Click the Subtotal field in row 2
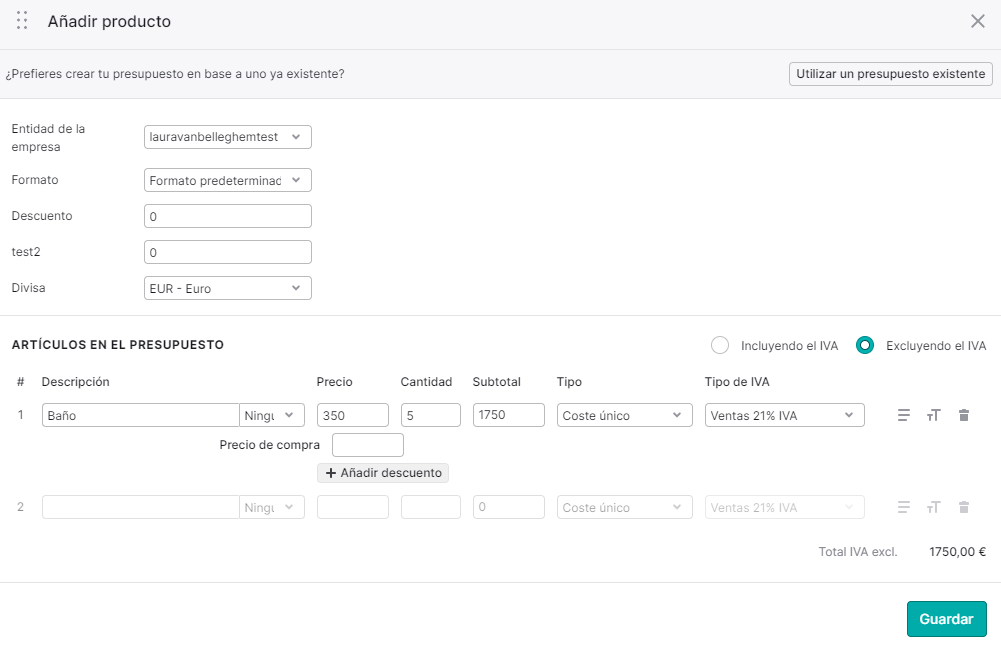The image size is (1001, 649). click(x=509, y=507)
